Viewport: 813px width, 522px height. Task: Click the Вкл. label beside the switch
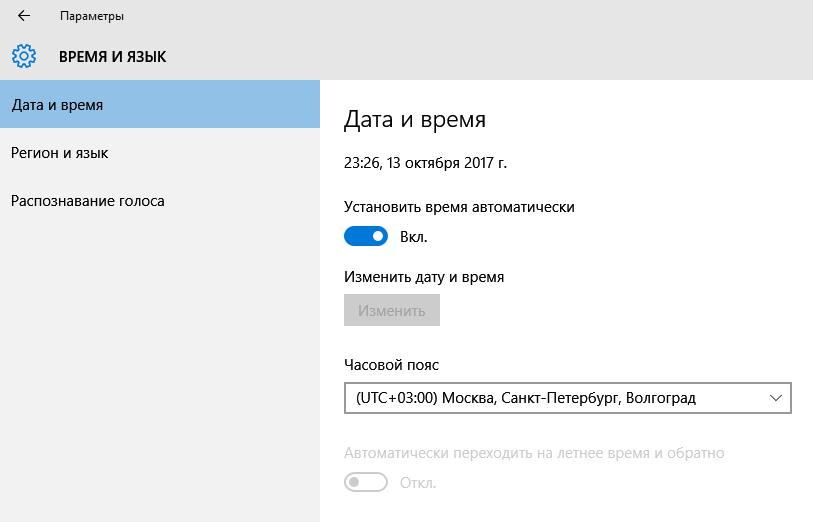point(413,237)
